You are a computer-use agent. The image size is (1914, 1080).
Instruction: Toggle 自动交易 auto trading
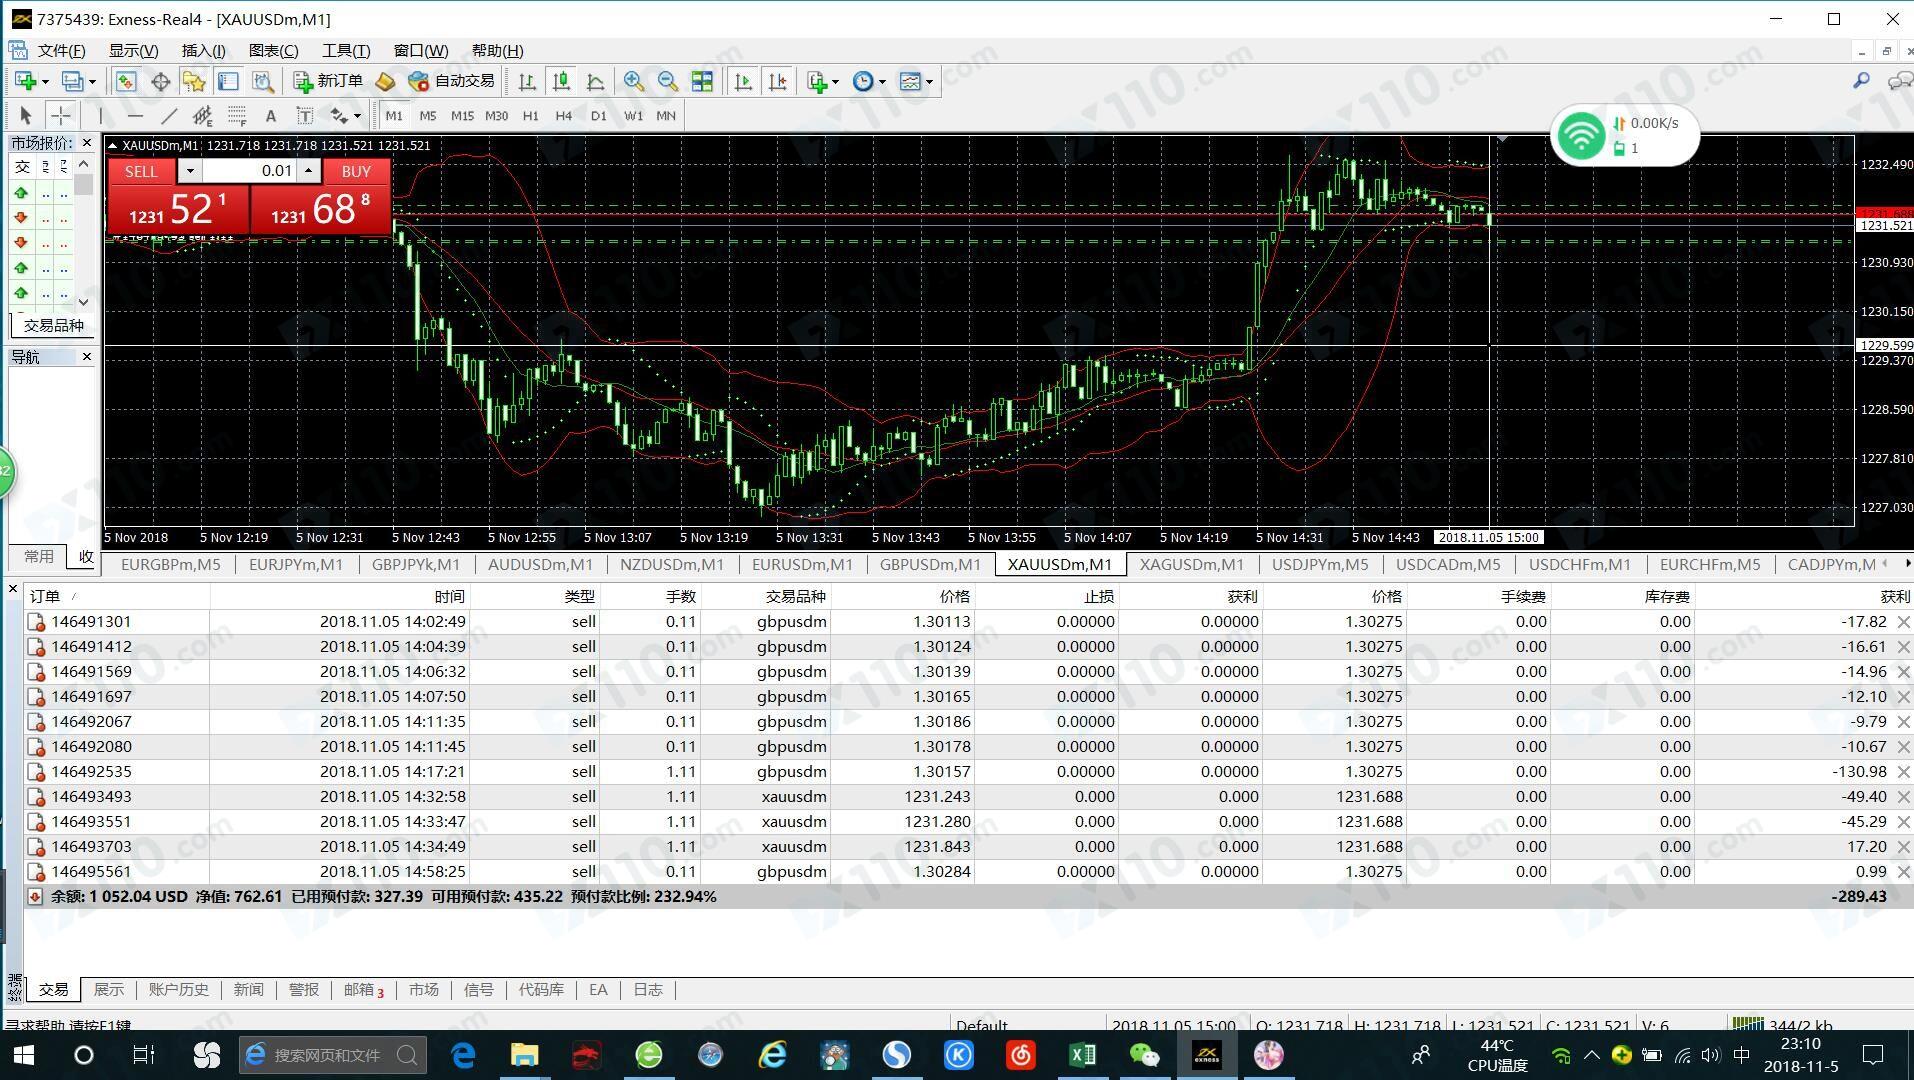[452, 82]
